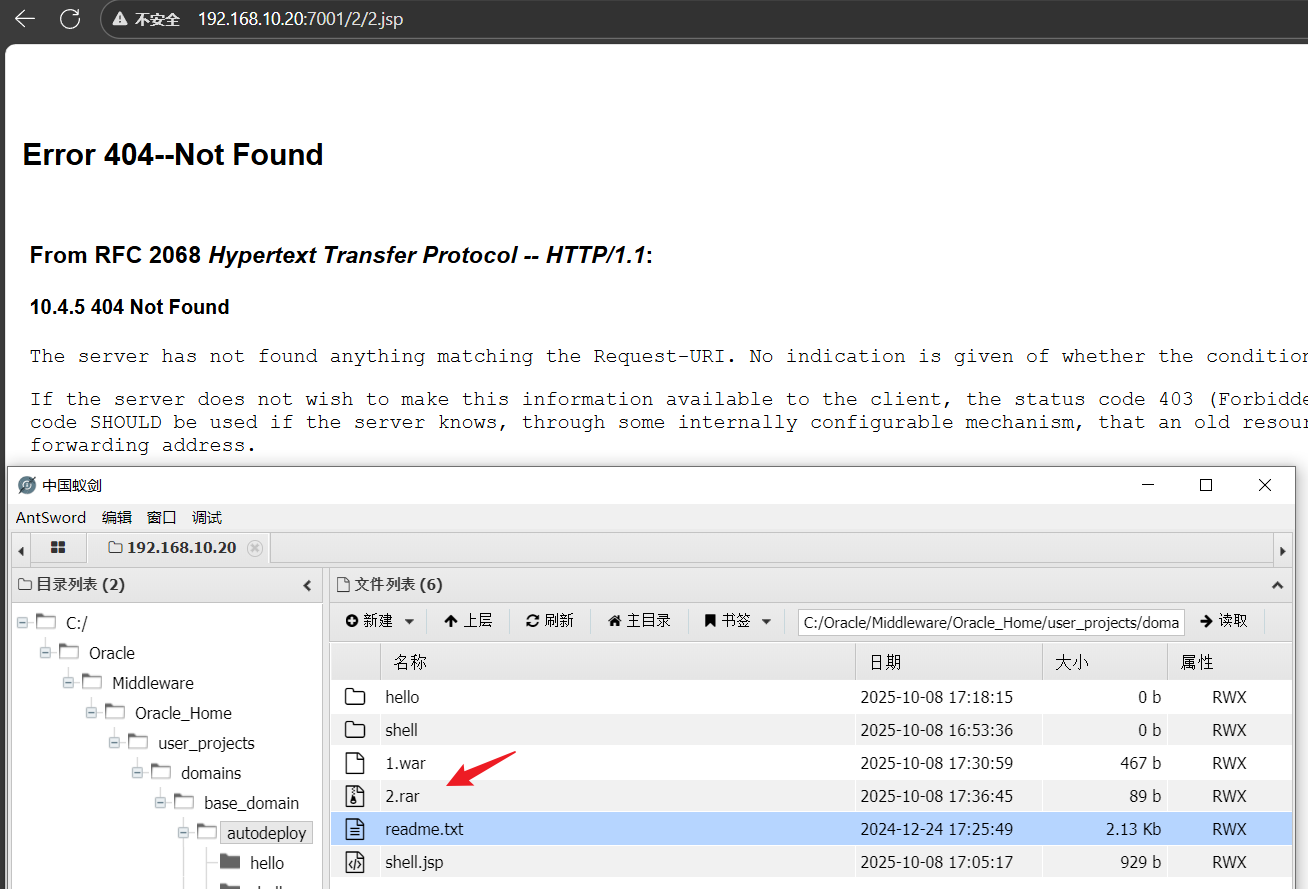1308x889 pixels.
Task: Open the 编辑 menu
Action: [x=117, y=518]
